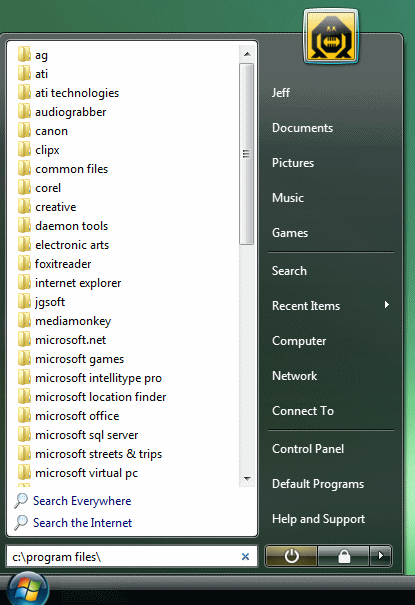Click the lock computer icon
This screenshot has width=415, height=605.
pyautogui.click(x=343, y=556)
